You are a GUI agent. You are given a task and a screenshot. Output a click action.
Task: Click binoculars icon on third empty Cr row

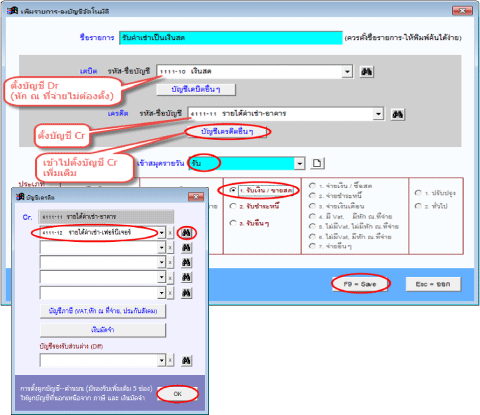[x=186, y=263]
